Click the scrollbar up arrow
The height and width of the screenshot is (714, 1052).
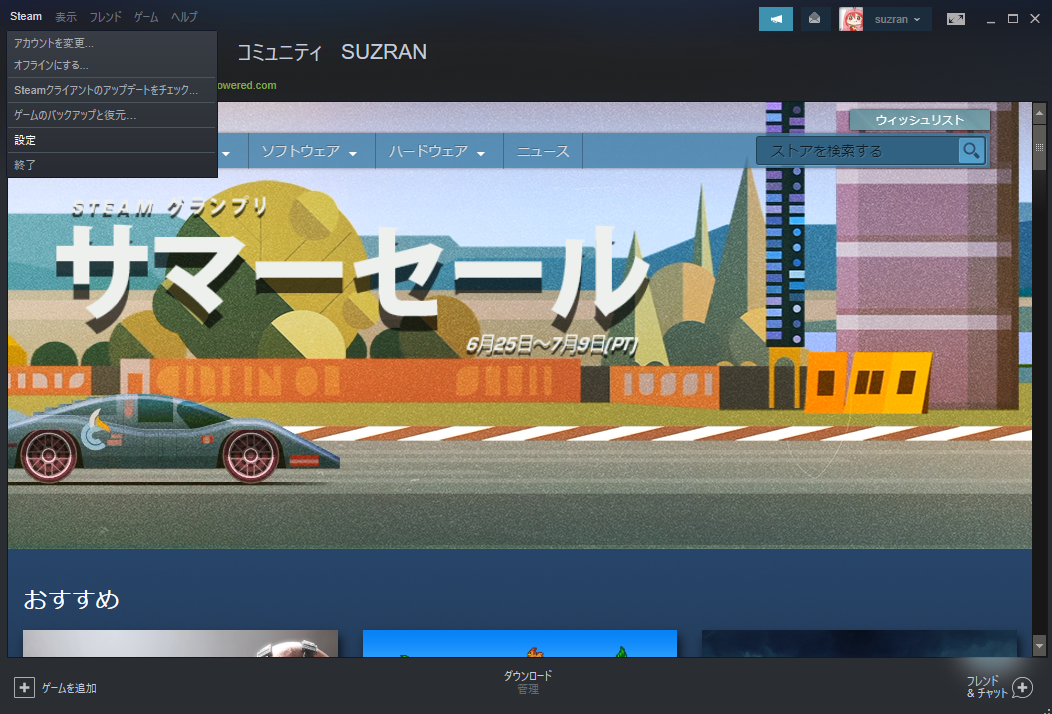[1039, 113]
